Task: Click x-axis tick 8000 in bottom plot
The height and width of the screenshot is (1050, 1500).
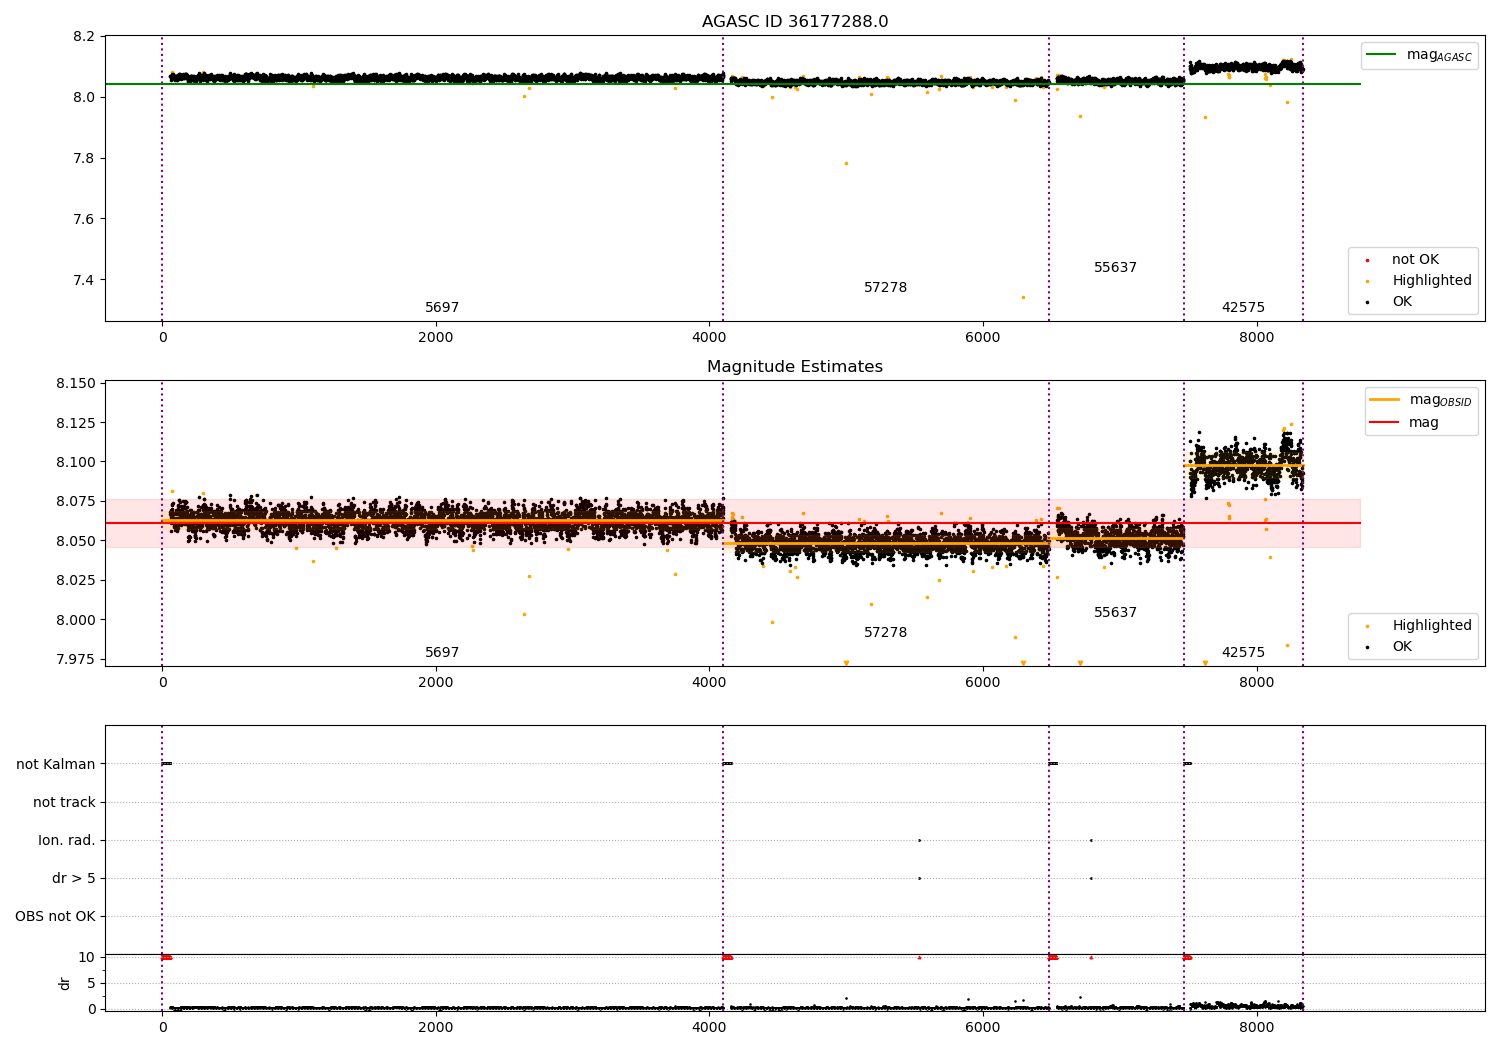Action: [x=1256, y=1028]
